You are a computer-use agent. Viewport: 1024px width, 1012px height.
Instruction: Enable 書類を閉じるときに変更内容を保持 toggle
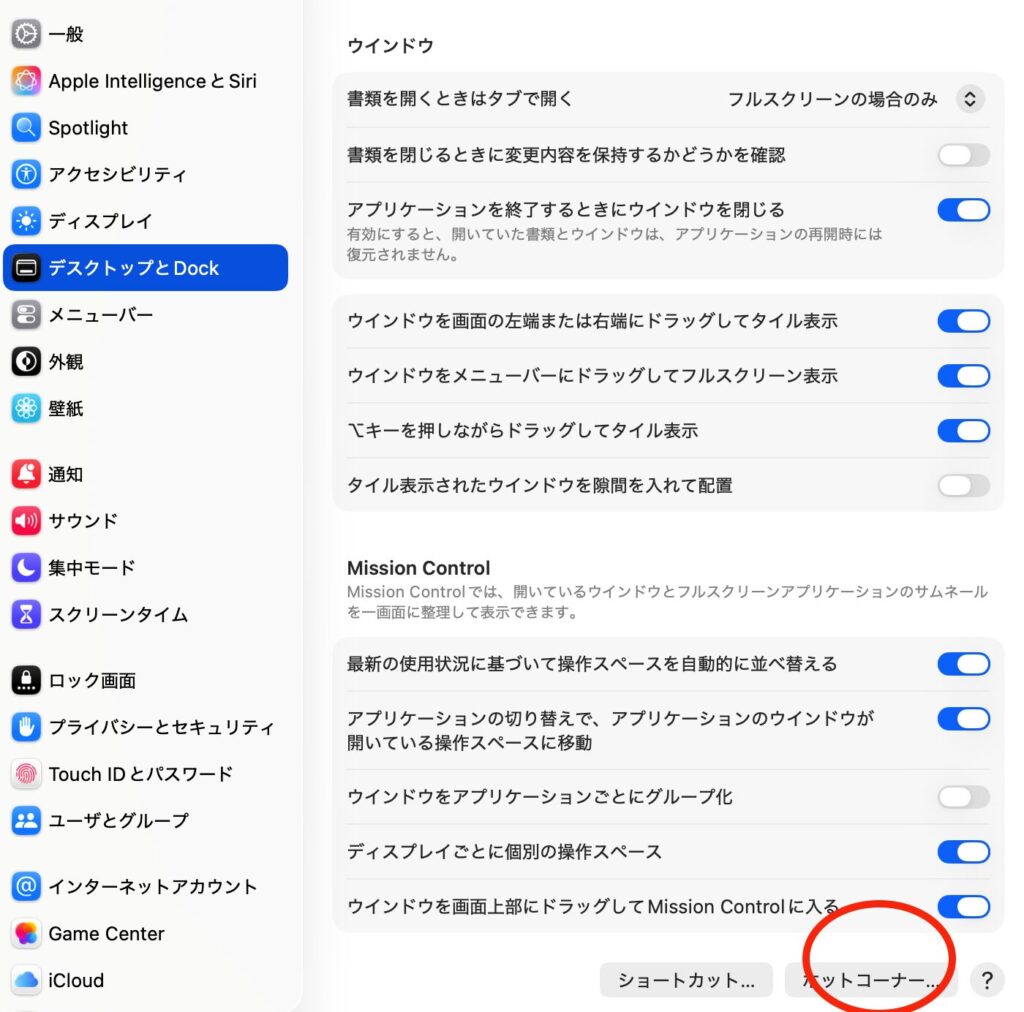[964, 155]
